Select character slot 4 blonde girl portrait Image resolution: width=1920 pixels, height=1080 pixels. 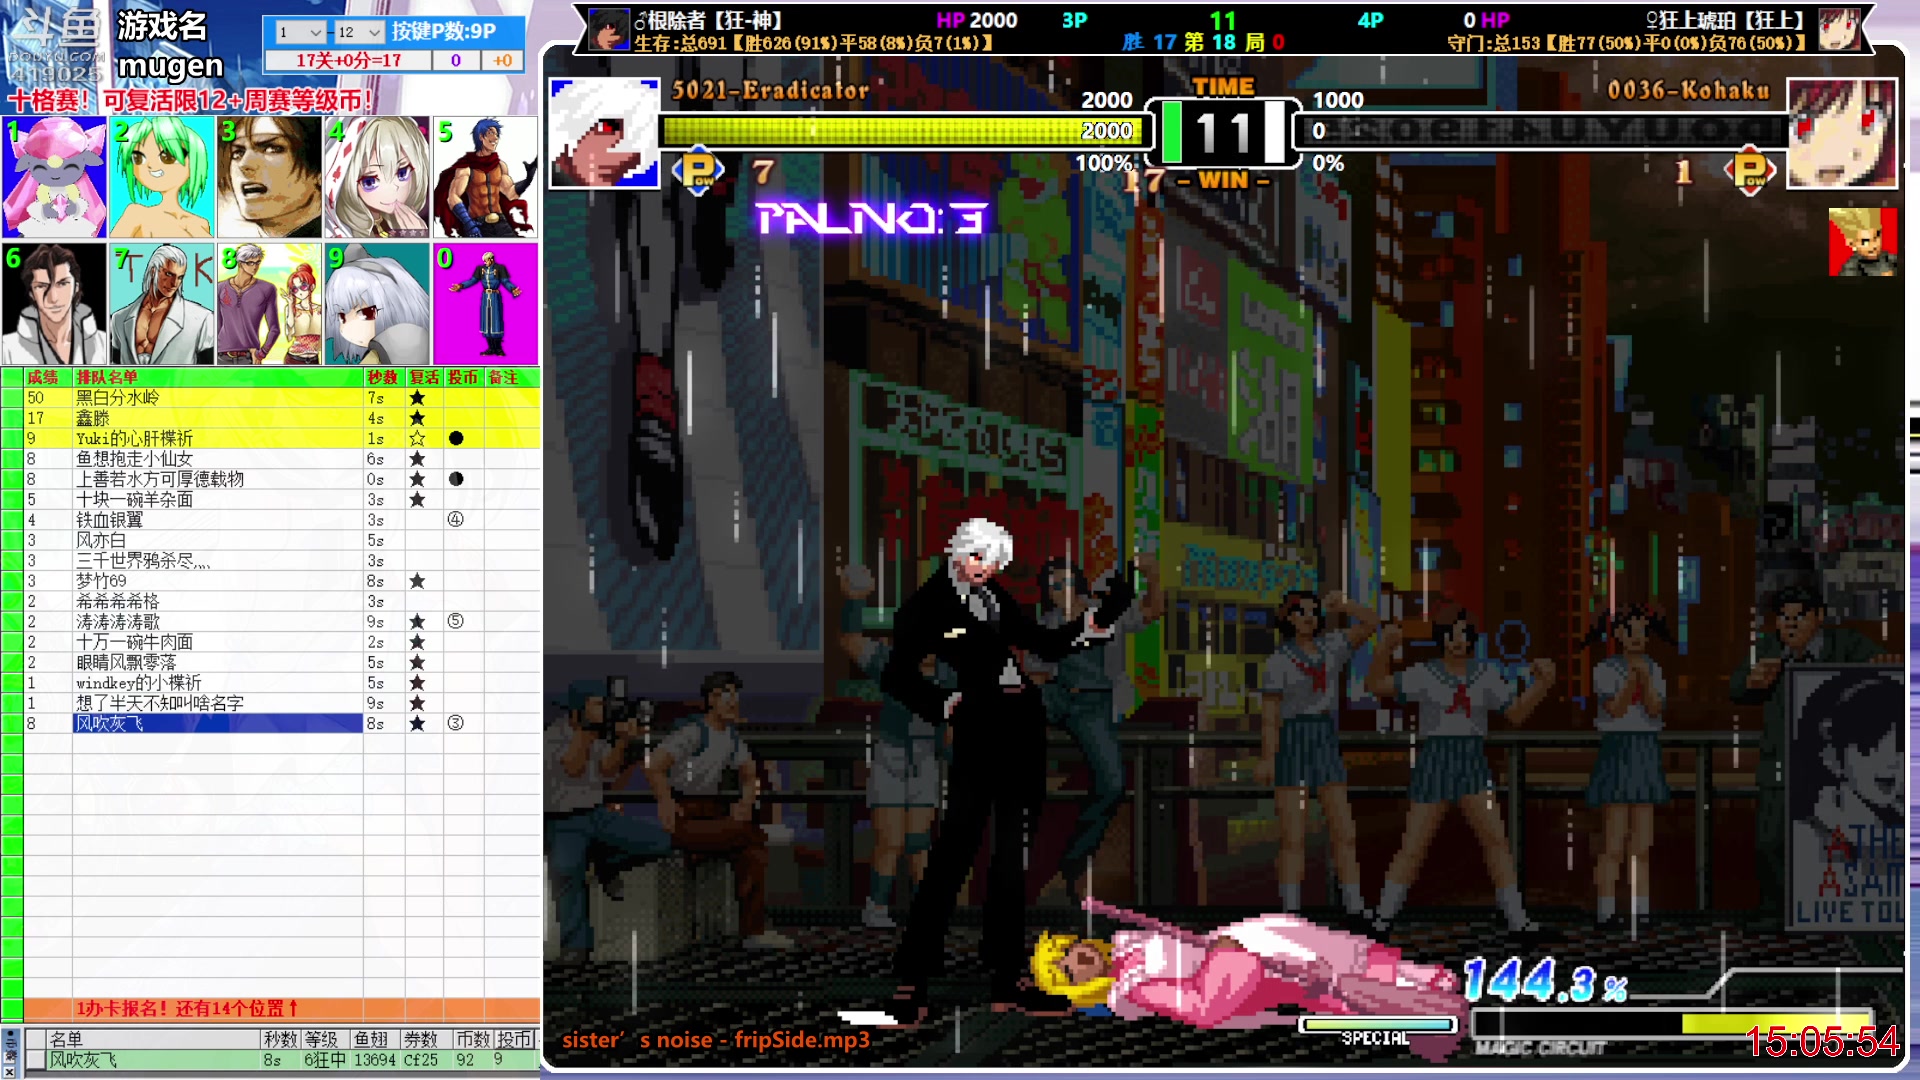point(377,177)
